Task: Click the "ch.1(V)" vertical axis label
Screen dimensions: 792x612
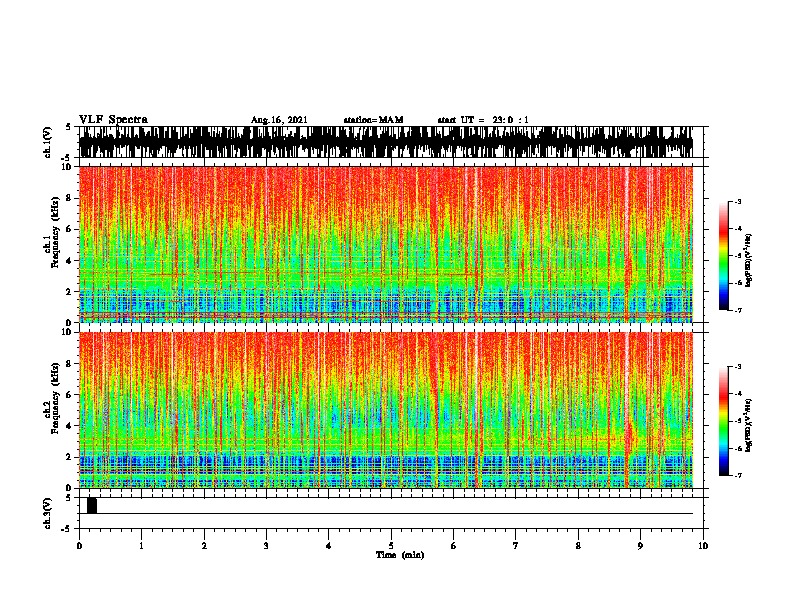Action: tap(47, 142)
